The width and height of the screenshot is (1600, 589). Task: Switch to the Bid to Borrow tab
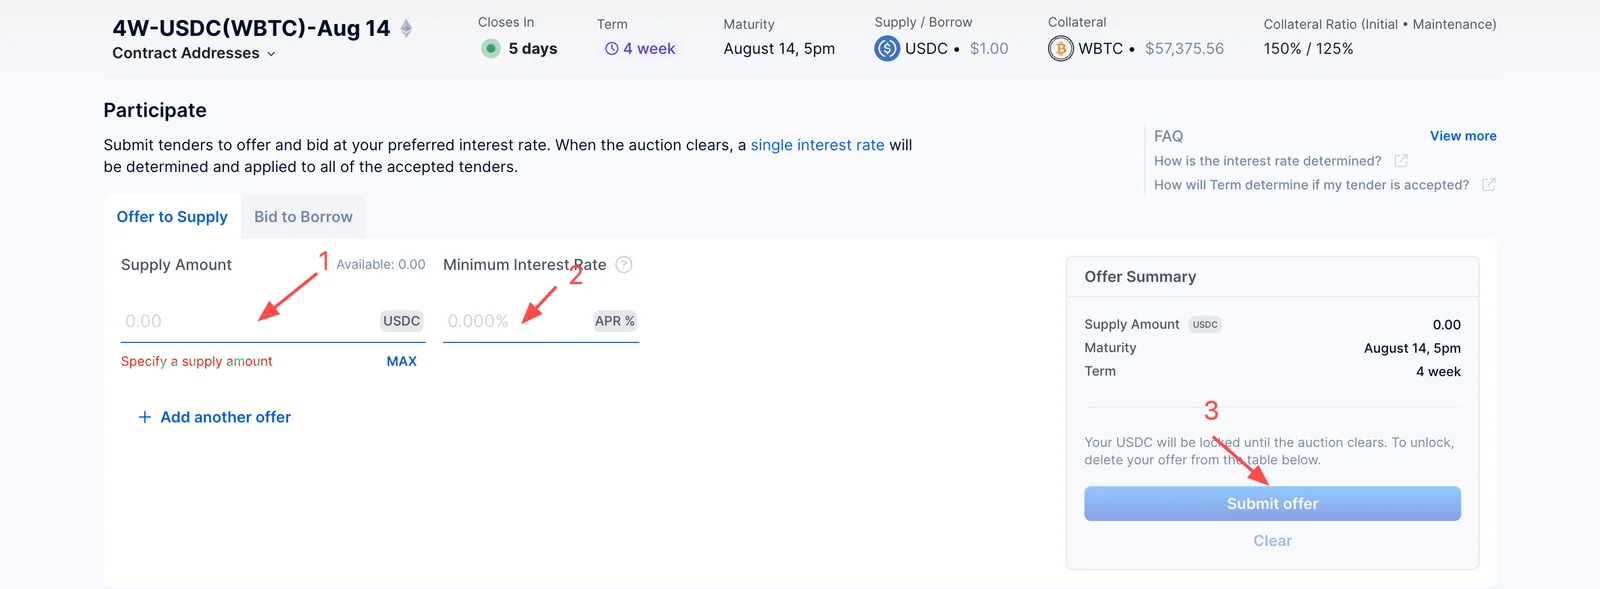tap(303, 217)
